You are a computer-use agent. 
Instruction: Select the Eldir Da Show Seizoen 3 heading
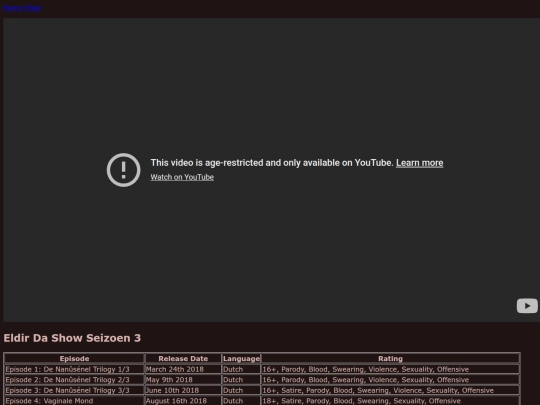coord(72,338)
